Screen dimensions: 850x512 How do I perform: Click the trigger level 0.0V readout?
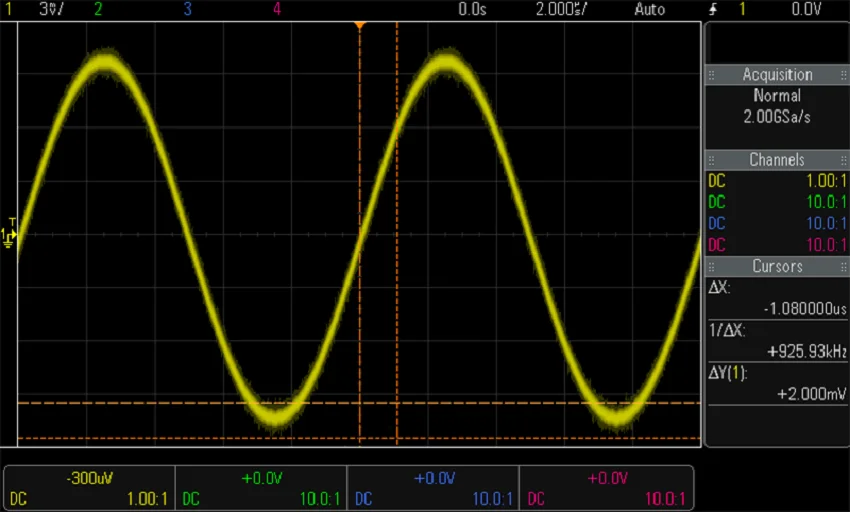point(806,9)
